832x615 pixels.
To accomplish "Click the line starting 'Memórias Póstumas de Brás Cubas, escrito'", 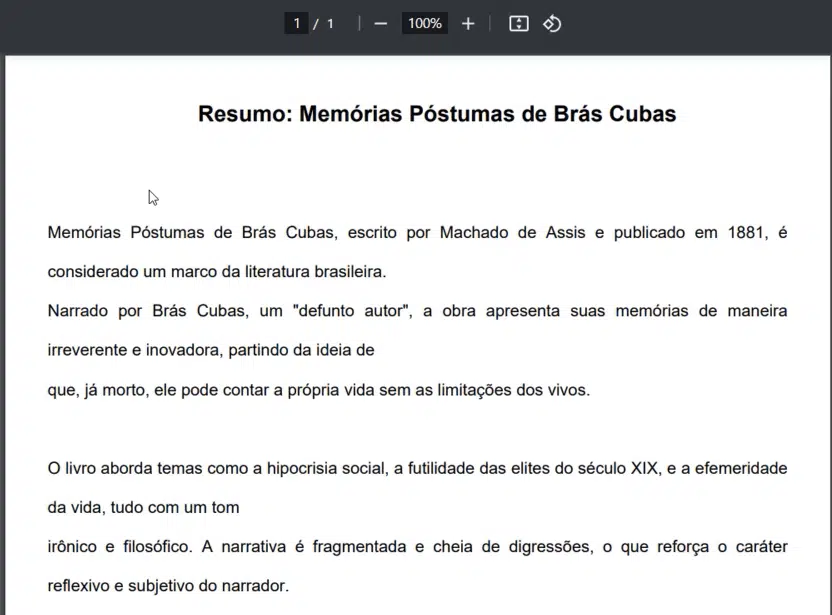I will pos(417,232).
